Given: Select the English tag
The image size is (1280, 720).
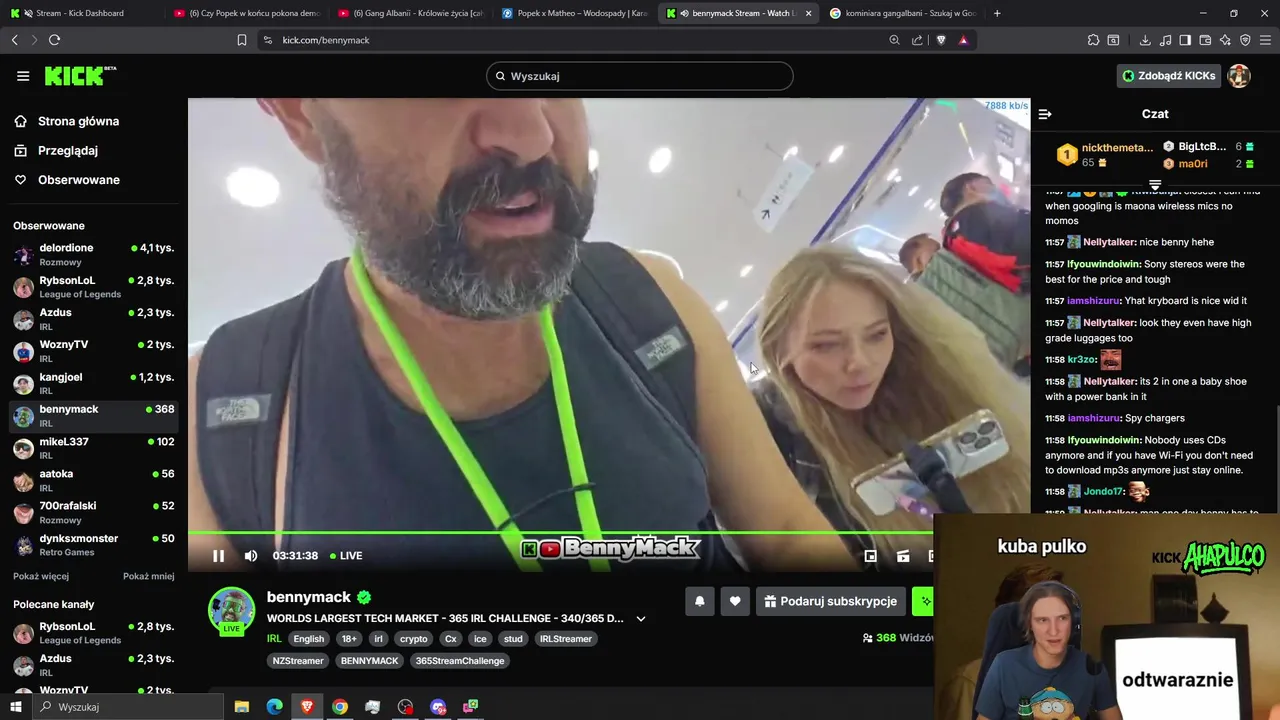Looking at the screenshot, I should [x=308, y=639].
